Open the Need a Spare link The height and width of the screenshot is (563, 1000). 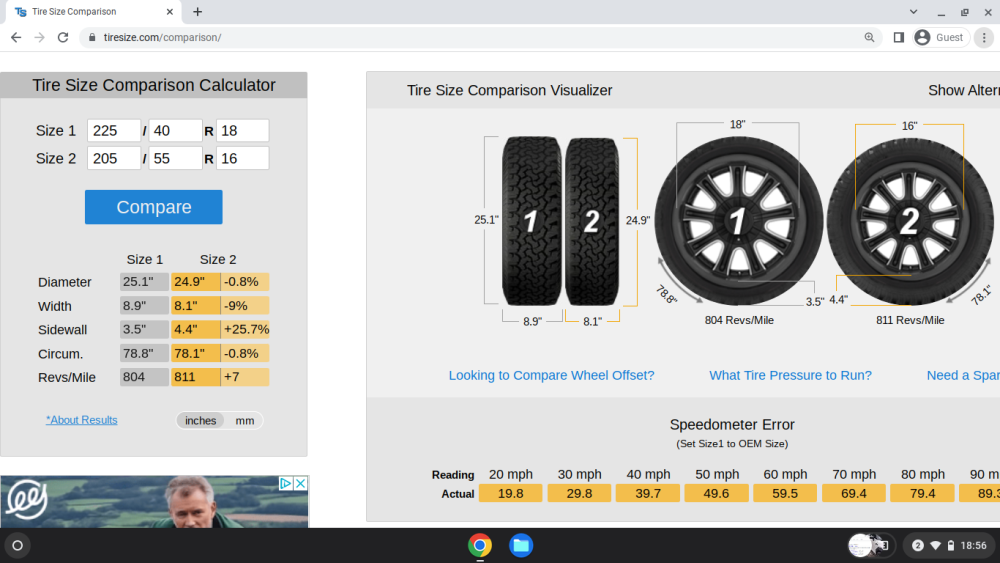963,376
